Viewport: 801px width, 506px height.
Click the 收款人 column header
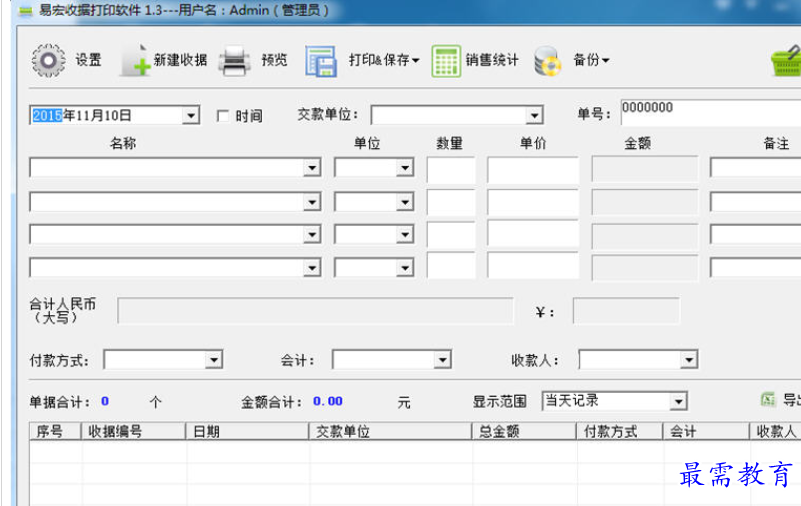point(775,431)
